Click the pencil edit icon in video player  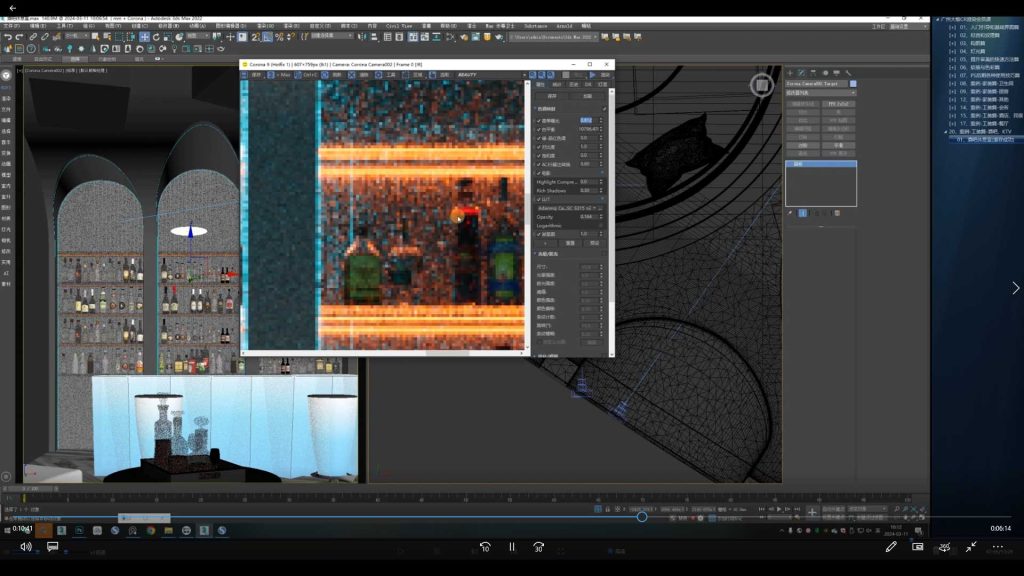coord(891,547)
